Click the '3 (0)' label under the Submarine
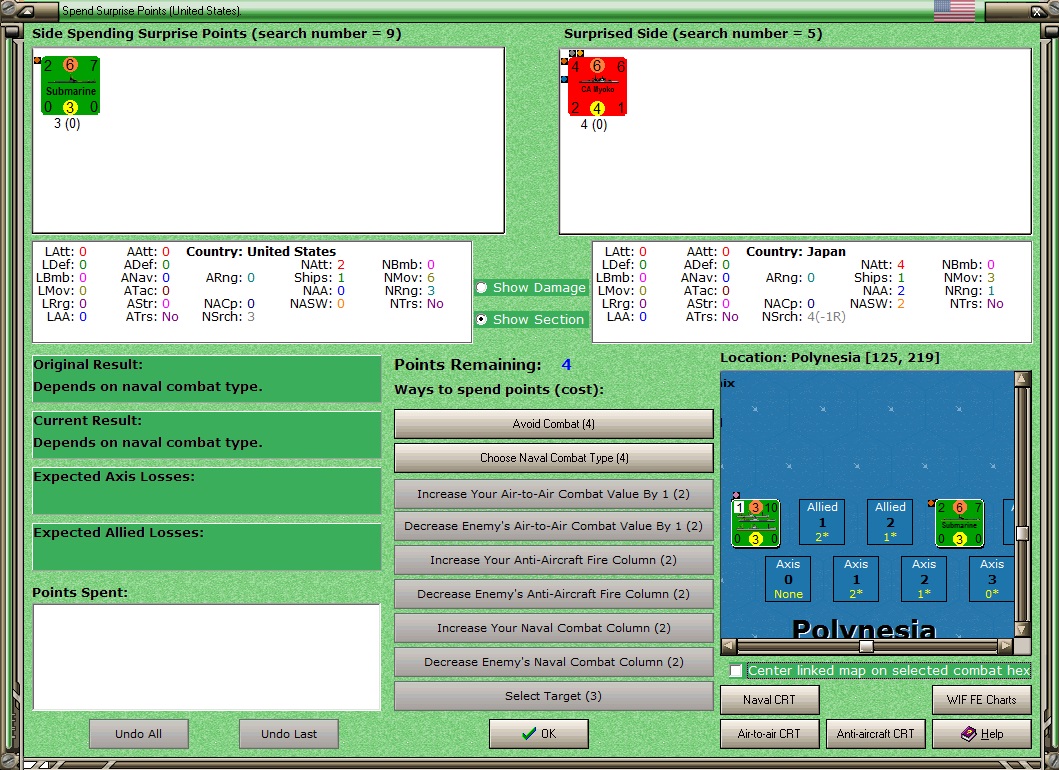Image resolution: width=1059 pixels, height=770 pixels. 67,124
